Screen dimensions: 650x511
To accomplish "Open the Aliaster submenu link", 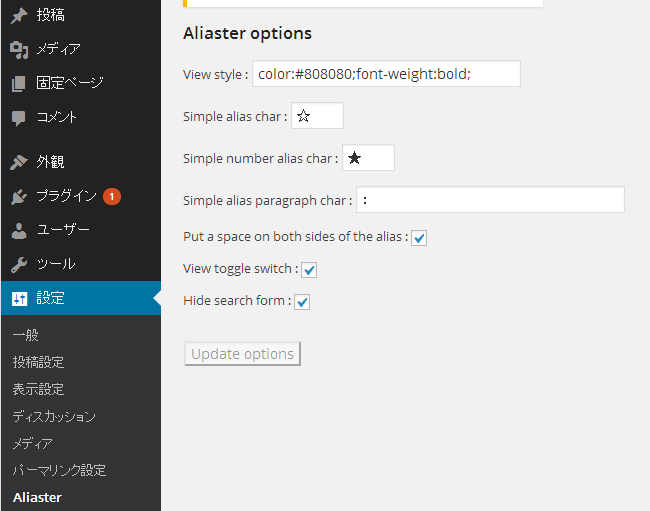I will [37, 497].
